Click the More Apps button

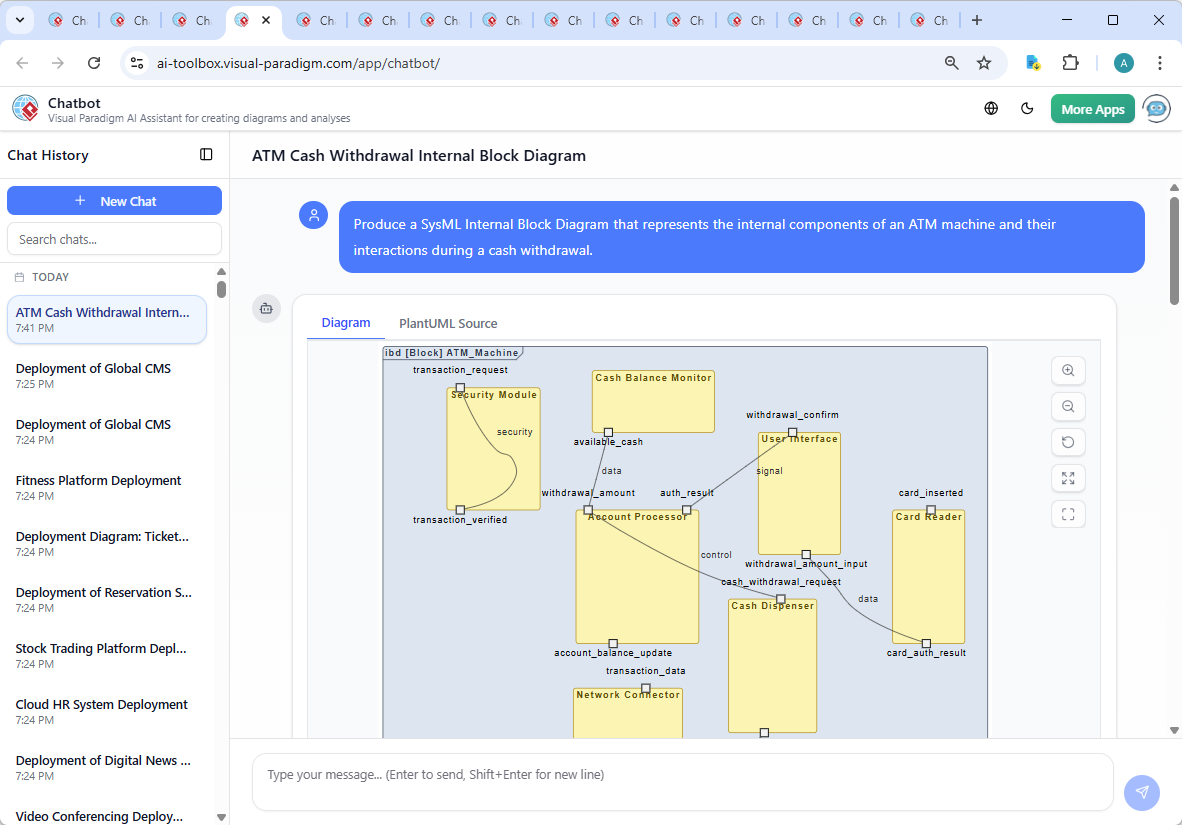[1092, 108]
